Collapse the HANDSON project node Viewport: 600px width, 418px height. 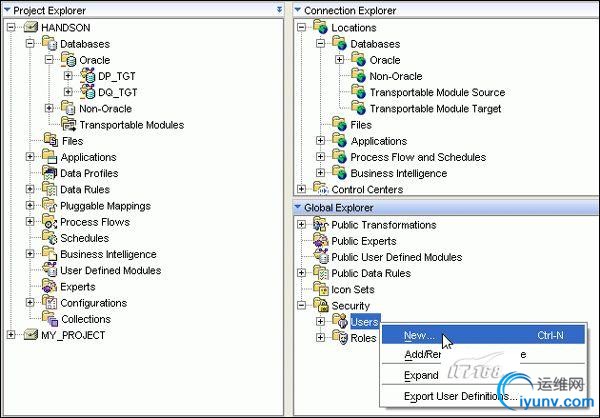pos(11,27)
